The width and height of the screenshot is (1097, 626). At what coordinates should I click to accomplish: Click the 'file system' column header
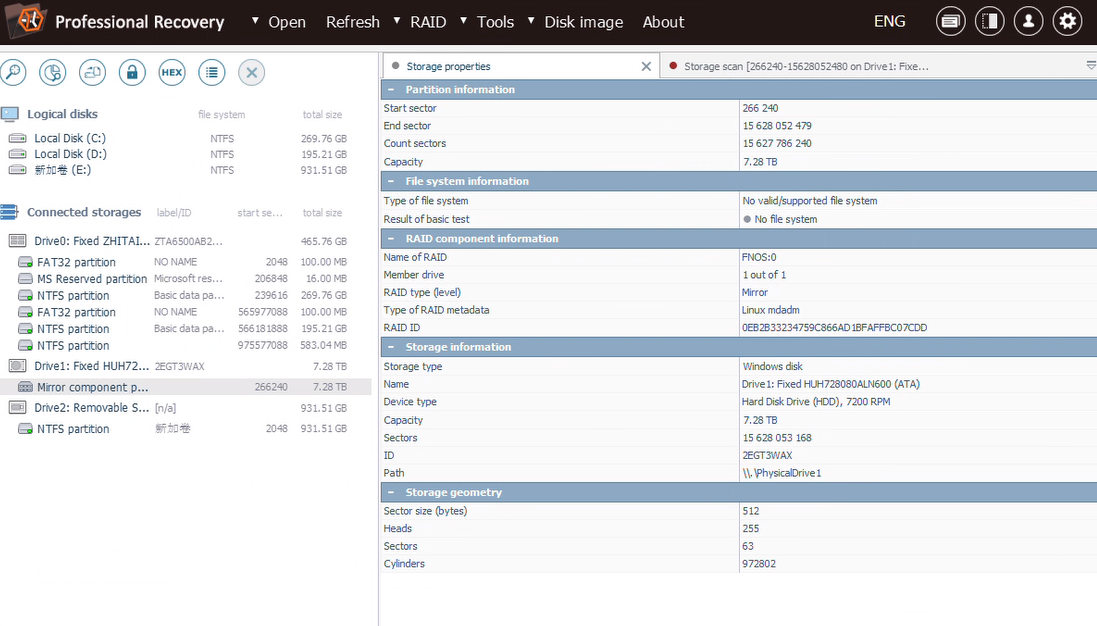point(221,115)
